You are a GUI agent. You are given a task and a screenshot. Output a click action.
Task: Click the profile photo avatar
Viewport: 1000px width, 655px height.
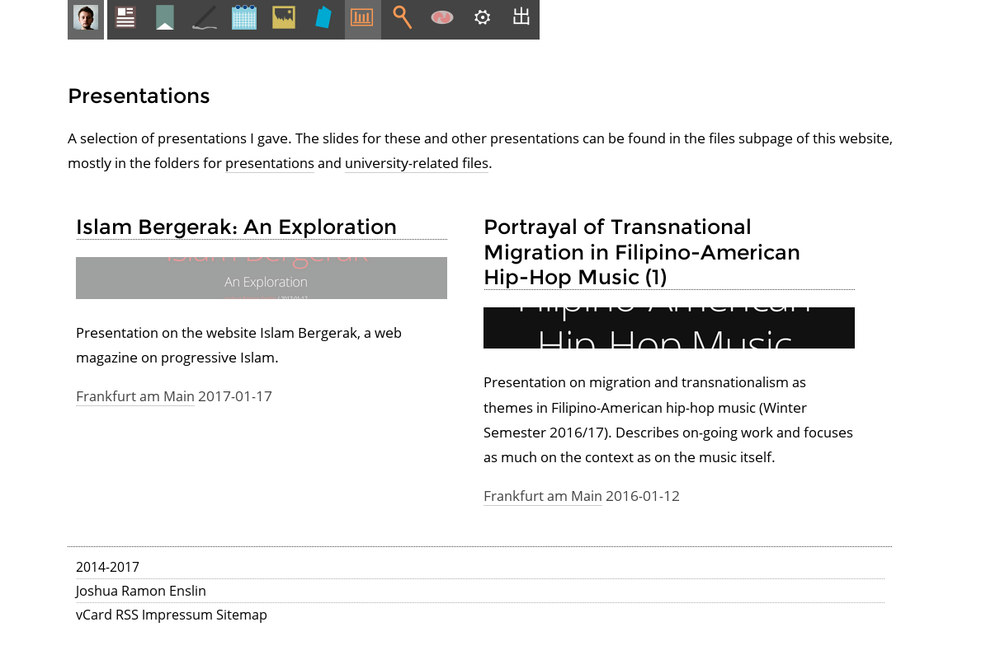85,18
